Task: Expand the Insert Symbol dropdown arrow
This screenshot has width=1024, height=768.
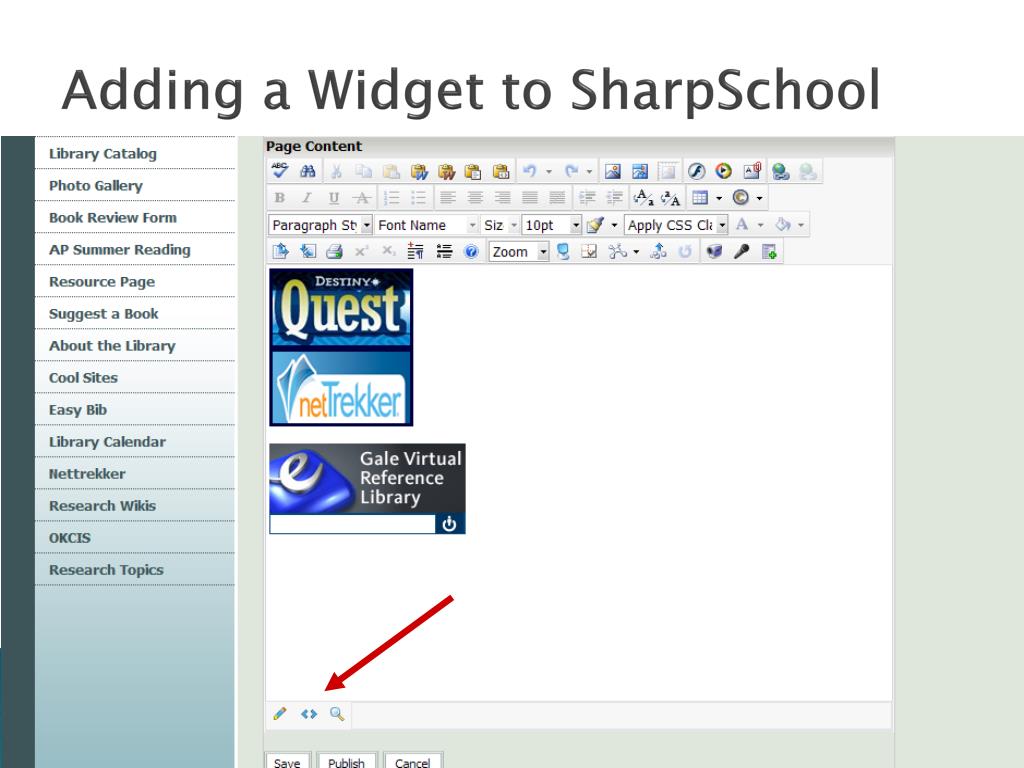Action: coord(760,198)
